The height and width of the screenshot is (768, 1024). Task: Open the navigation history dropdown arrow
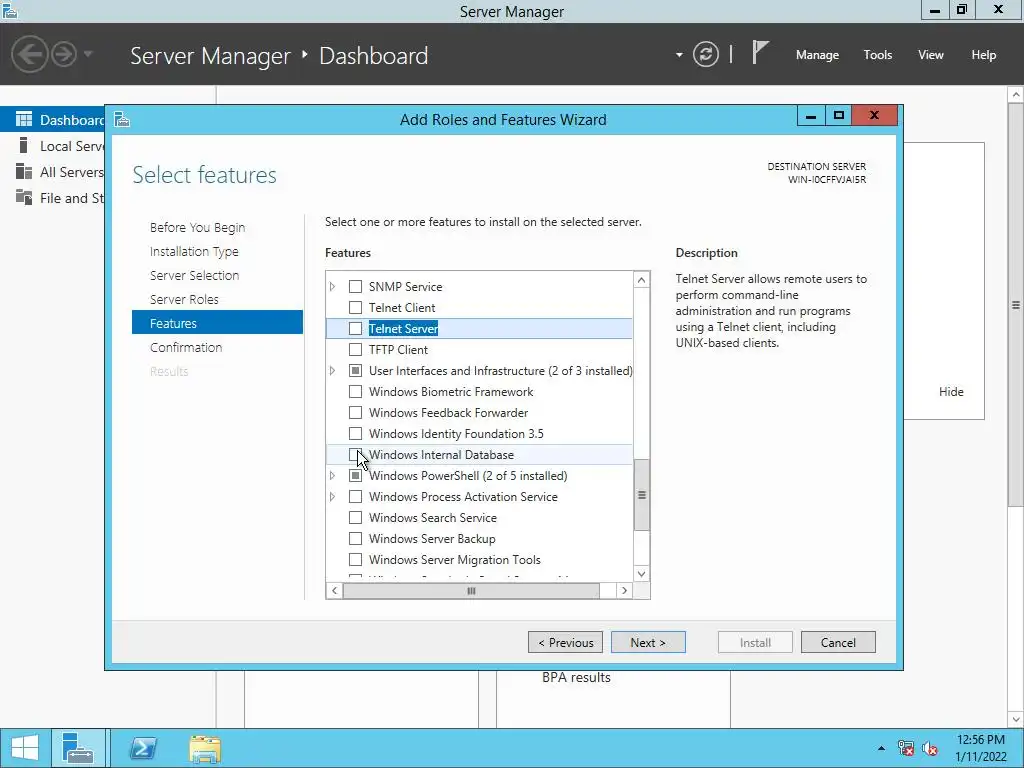pyautogui.click(x=88, y=54)
